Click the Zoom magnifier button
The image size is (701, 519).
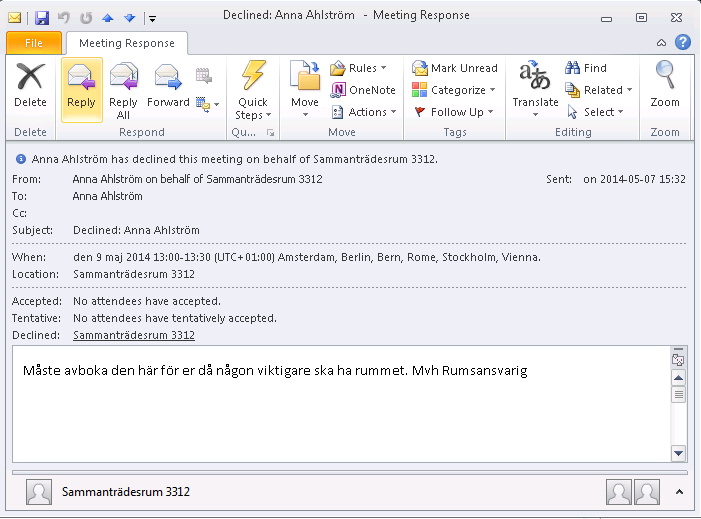click(x=665, y=84)
